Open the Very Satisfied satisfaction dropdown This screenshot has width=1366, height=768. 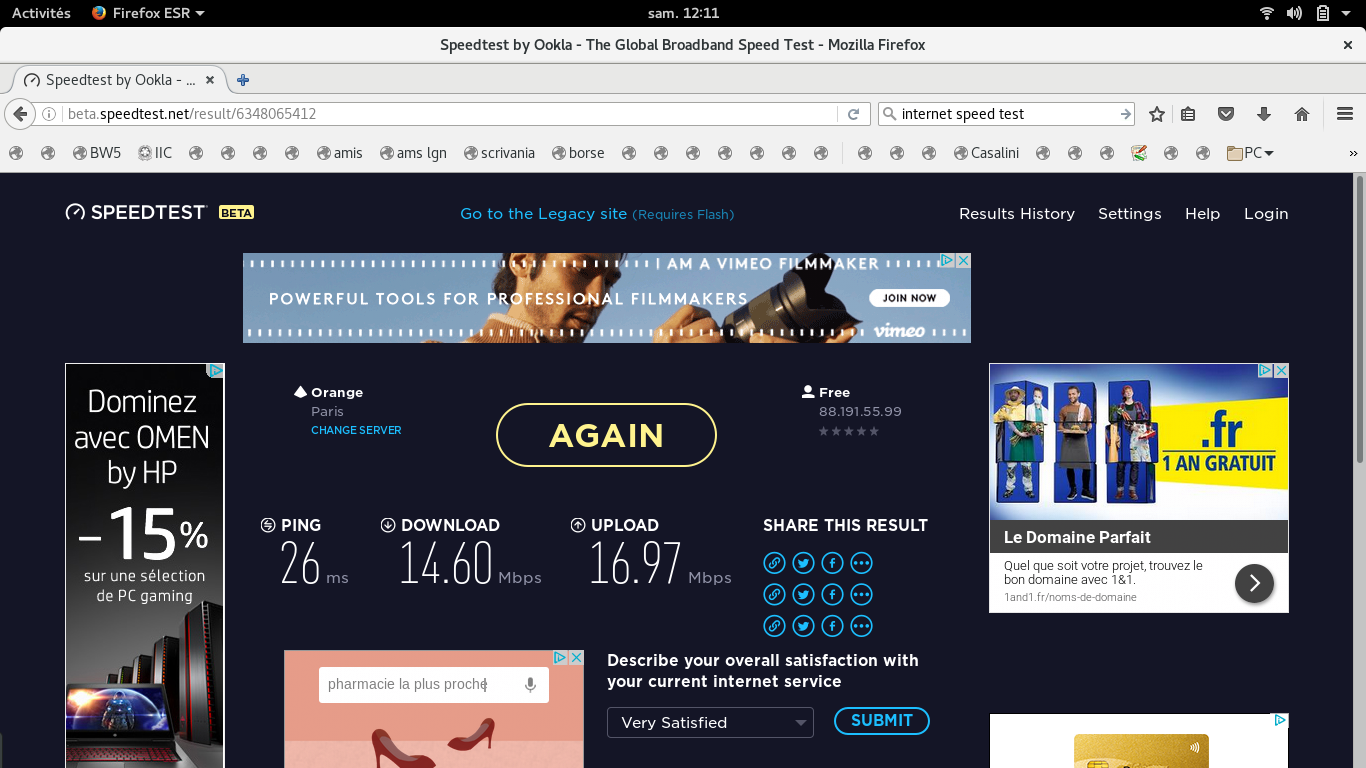pos(710,722)
